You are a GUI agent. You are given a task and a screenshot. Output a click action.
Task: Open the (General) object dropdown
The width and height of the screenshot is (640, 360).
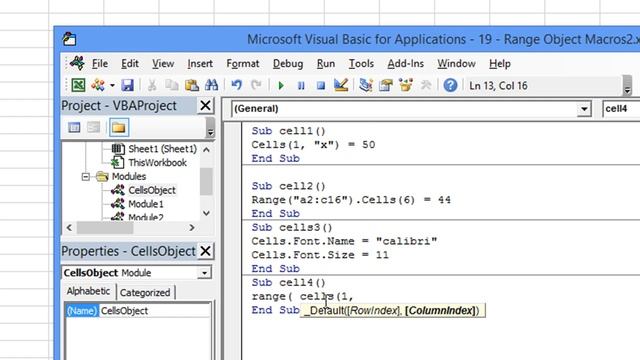[x=584, y=109]
